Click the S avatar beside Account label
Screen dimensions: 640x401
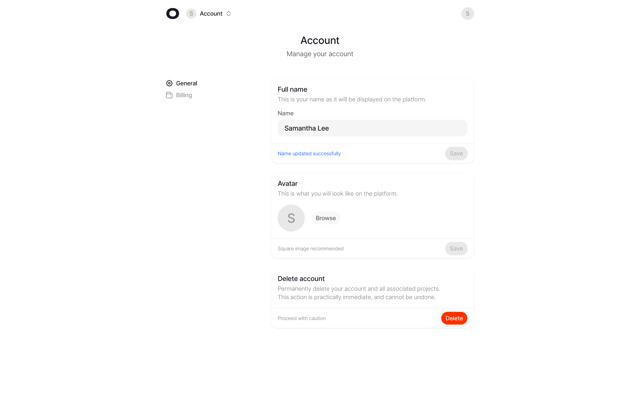point(191,13)
